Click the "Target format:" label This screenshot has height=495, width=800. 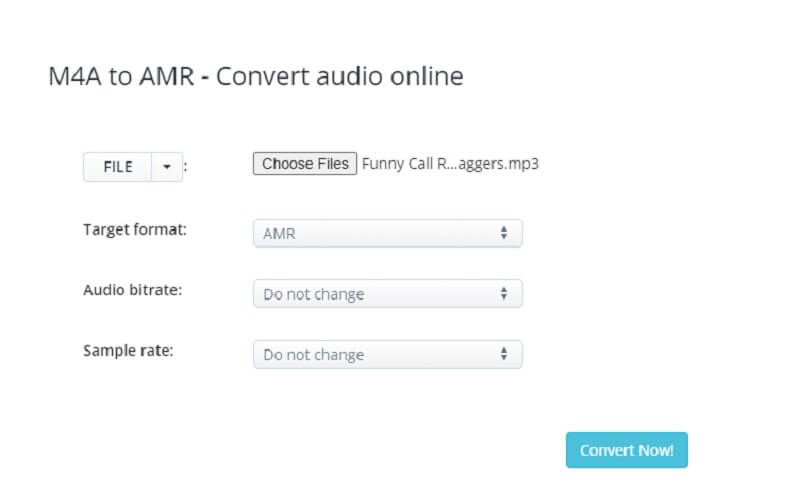tap(134, 229)
